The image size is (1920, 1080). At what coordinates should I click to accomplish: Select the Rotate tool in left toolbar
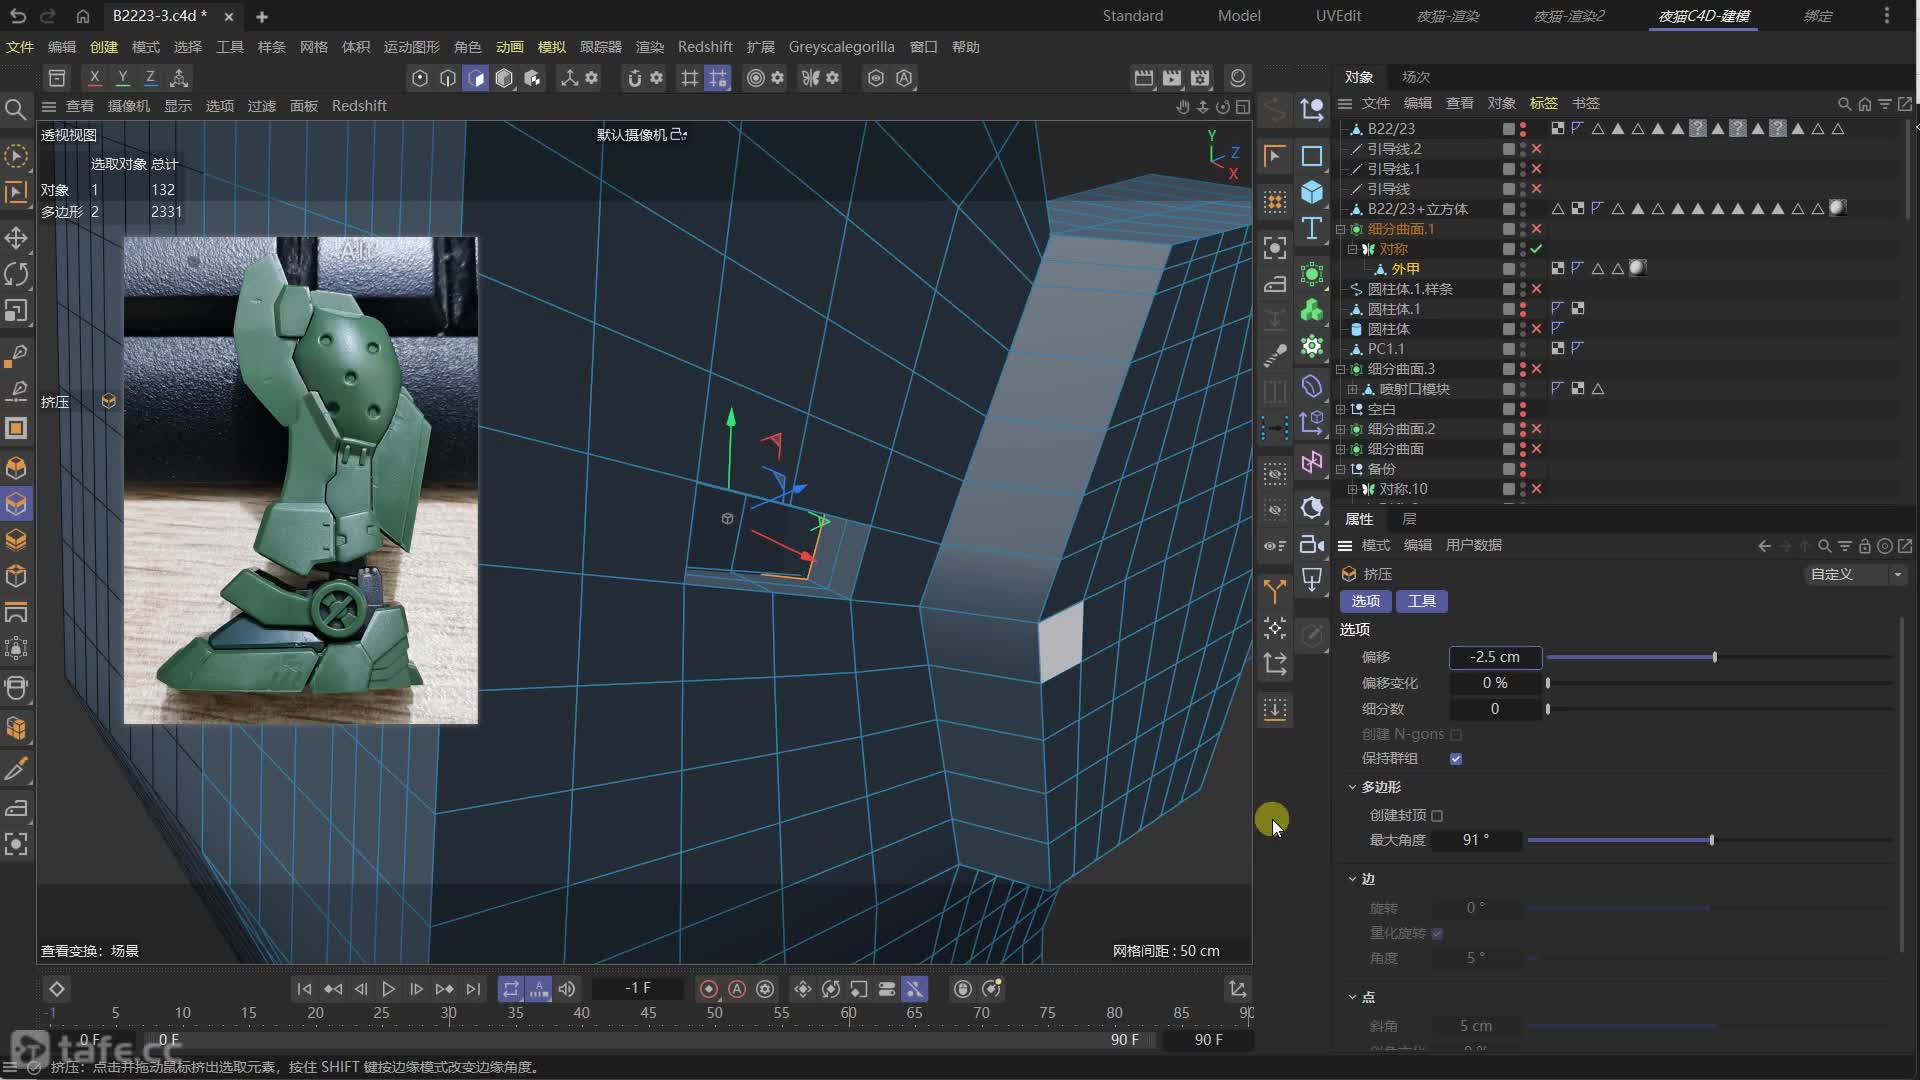point(16,274)
